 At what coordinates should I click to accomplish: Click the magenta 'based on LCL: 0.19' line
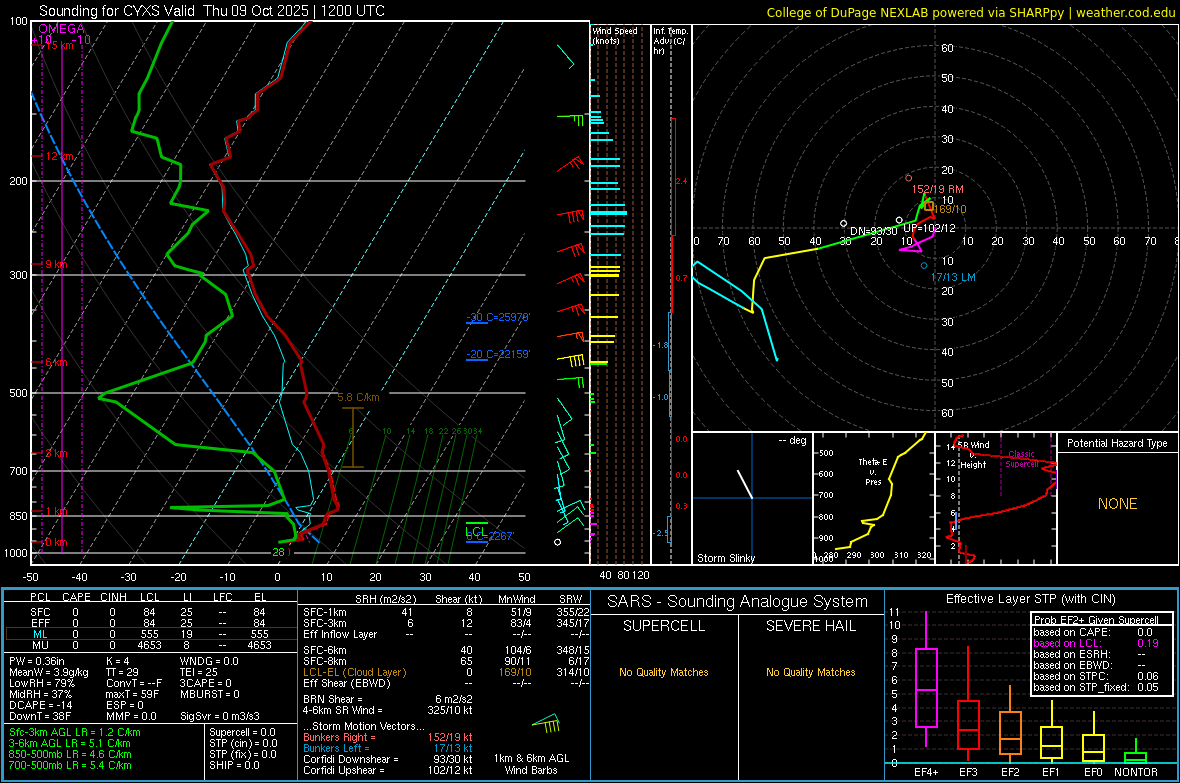[x=1096, y=643]
